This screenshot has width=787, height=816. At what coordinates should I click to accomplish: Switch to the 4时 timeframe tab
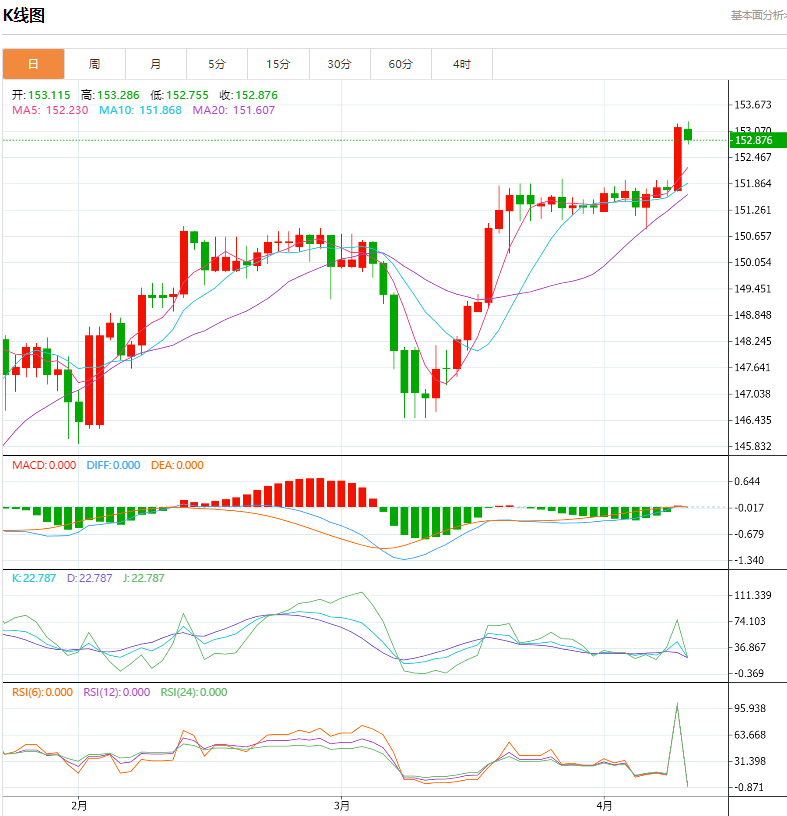(461, 64)
